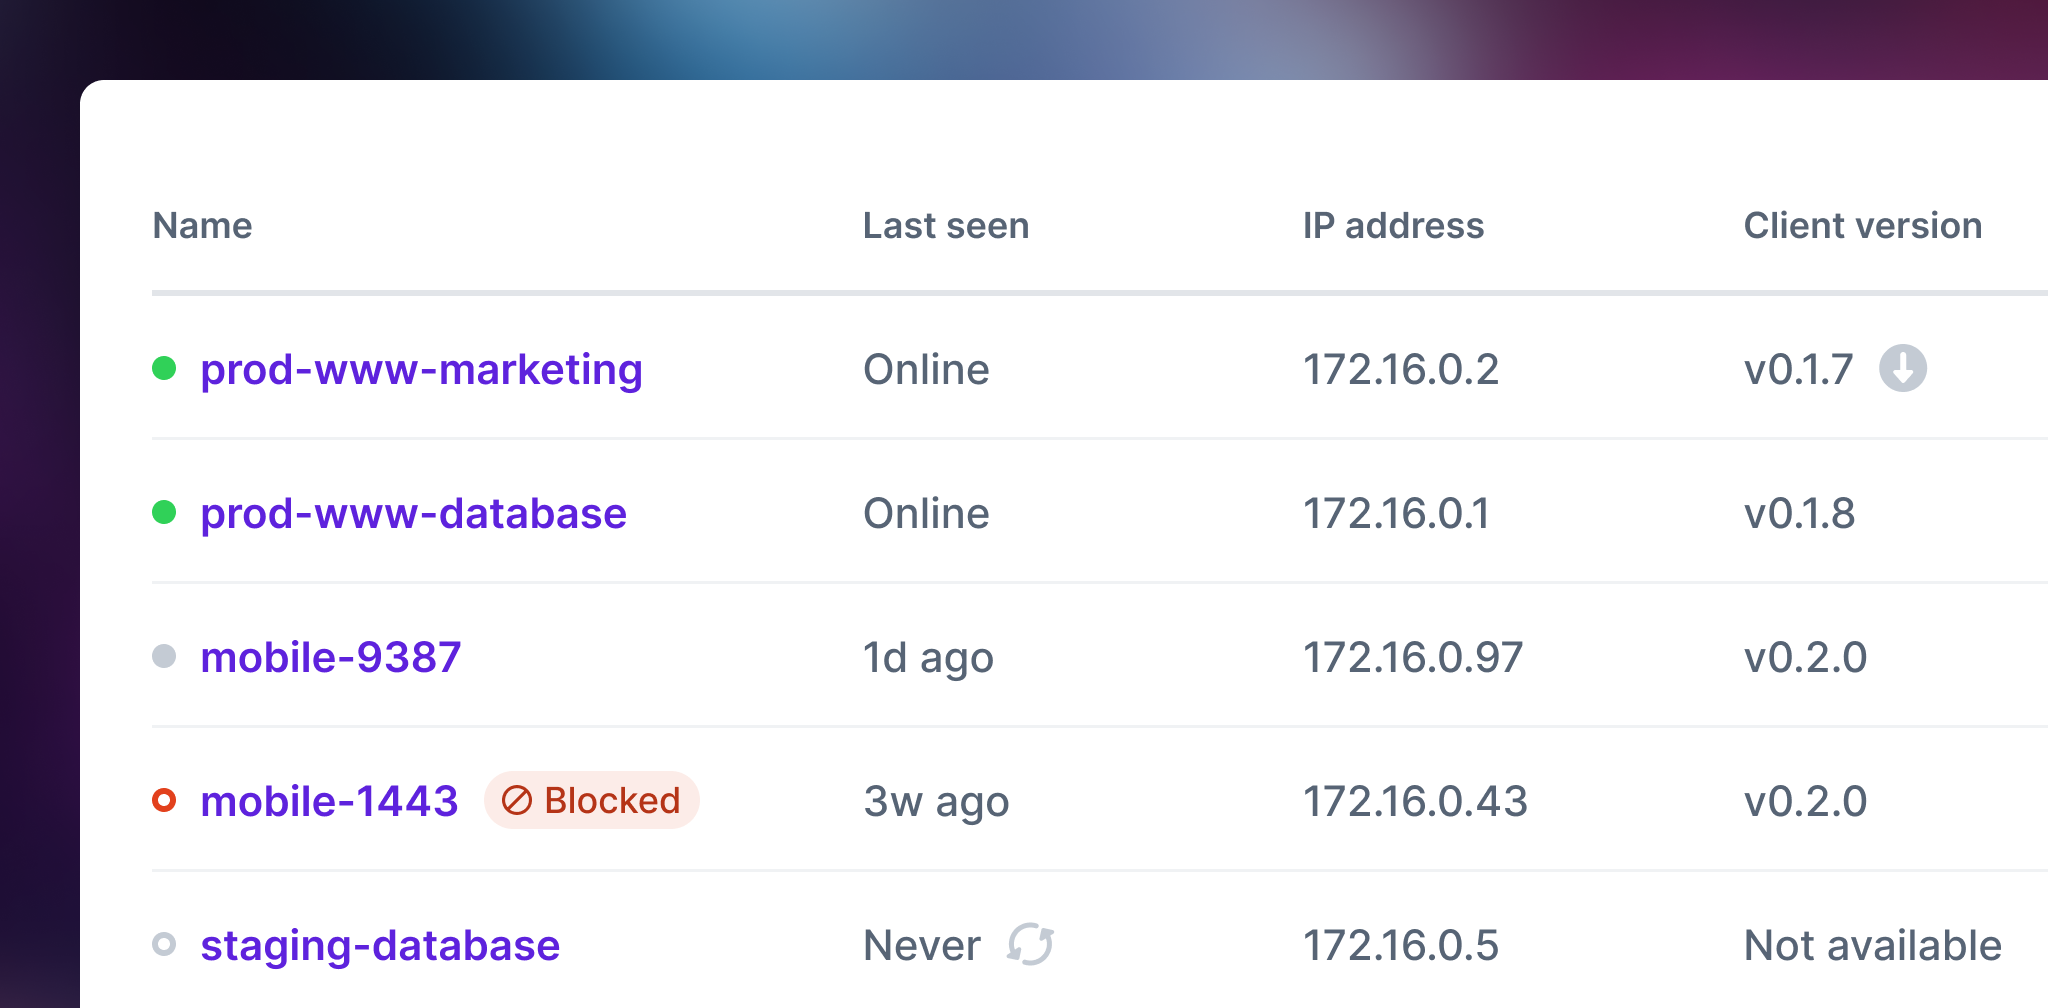This screenshot has height=1008, width=2048.
Task: Click the red blocked status indicator for mobile-1443
Action: click(166, 800)
